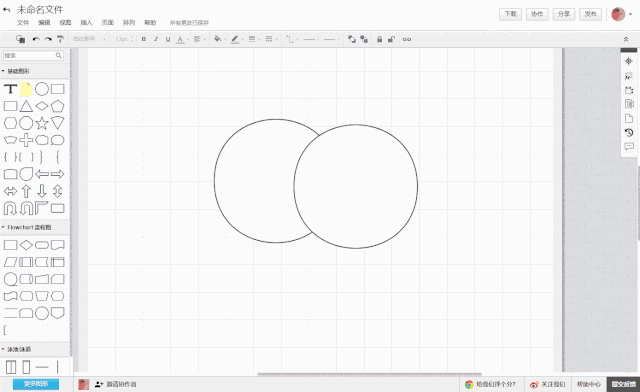Image resolution: width=640 pixels, height=392 pixels.
Task: Open the user avatar dropdown arrow
Action: [x=631, y=14]
